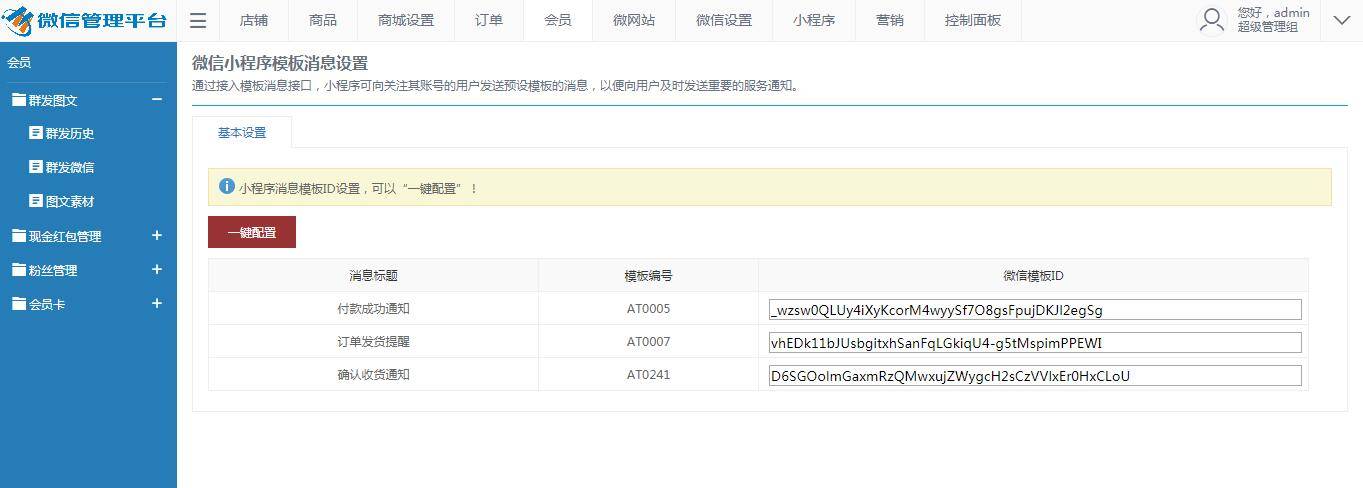Click the 群发图文 folder icon
1363x488 pixels.
(18, 100)
